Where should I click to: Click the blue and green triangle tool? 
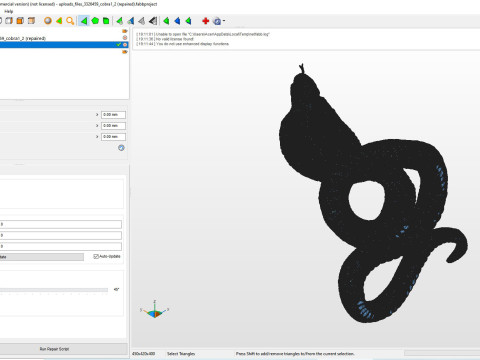(131, 21)
